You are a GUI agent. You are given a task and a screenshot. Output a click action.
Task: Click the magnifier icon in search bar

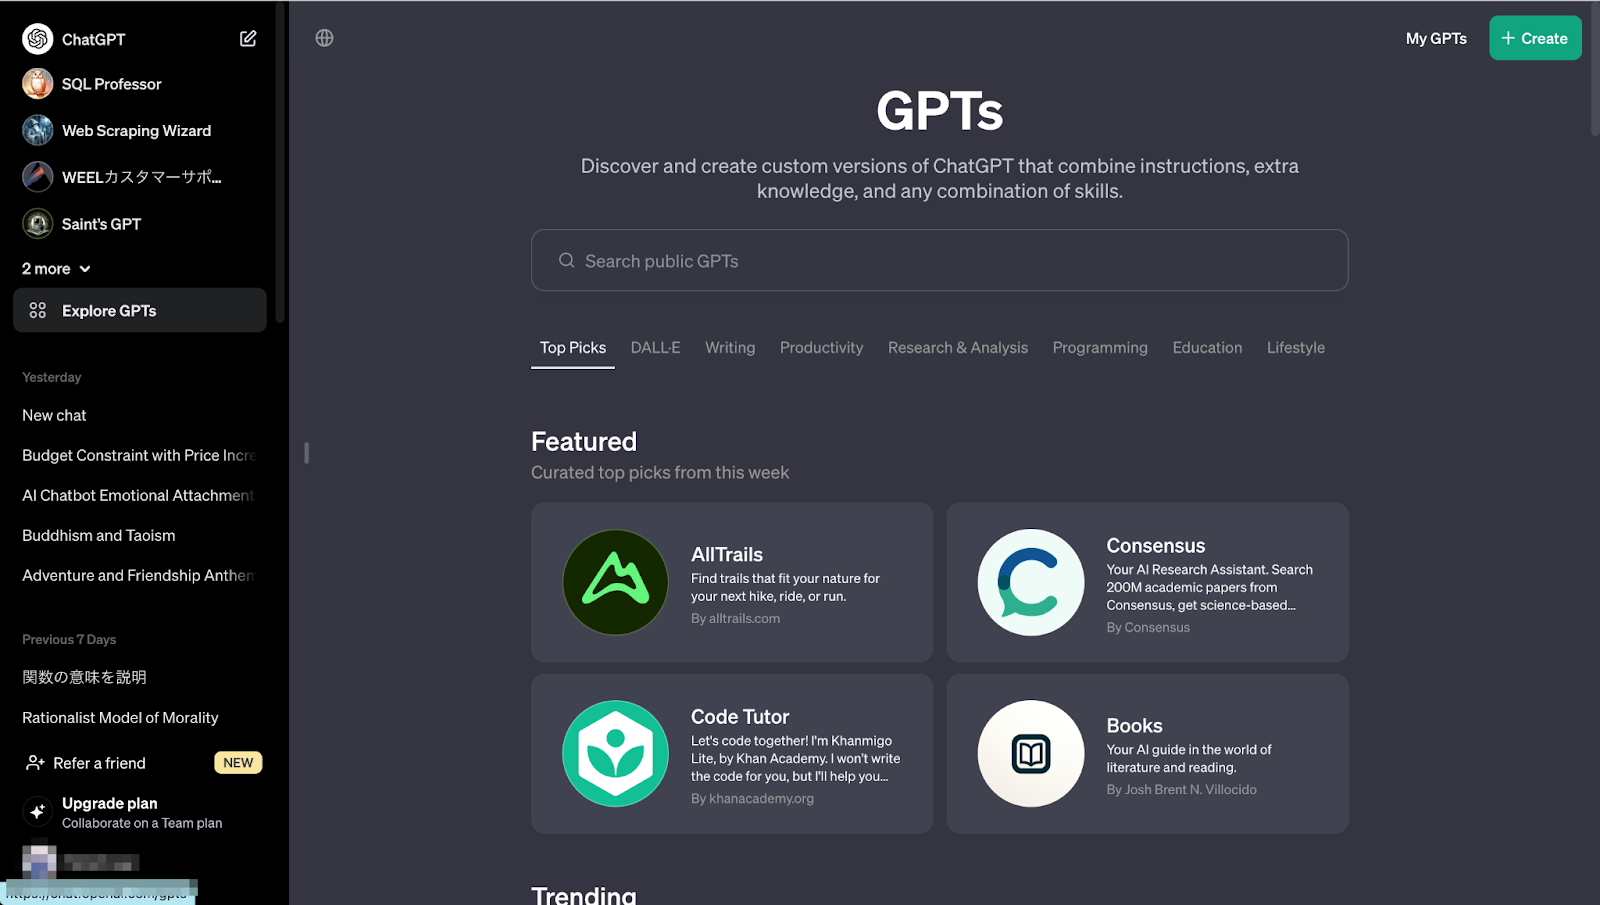pyautogui.click(x=567, y=260)
